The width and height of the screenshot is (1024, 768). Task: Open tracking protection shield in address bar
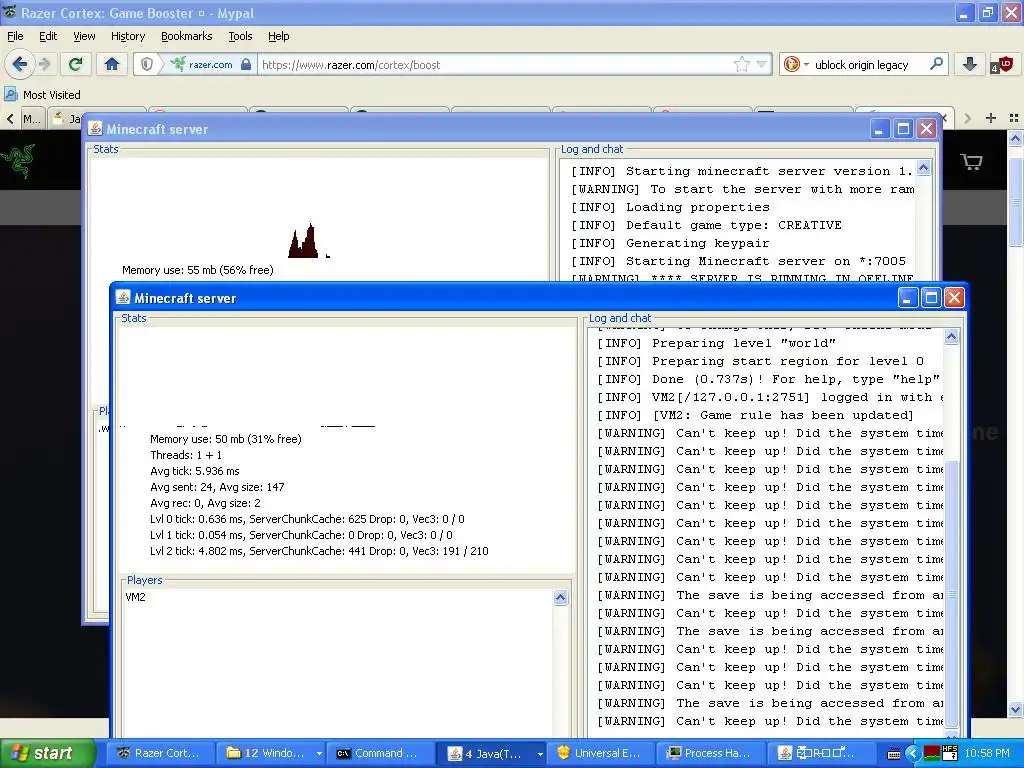click(147, 64)
